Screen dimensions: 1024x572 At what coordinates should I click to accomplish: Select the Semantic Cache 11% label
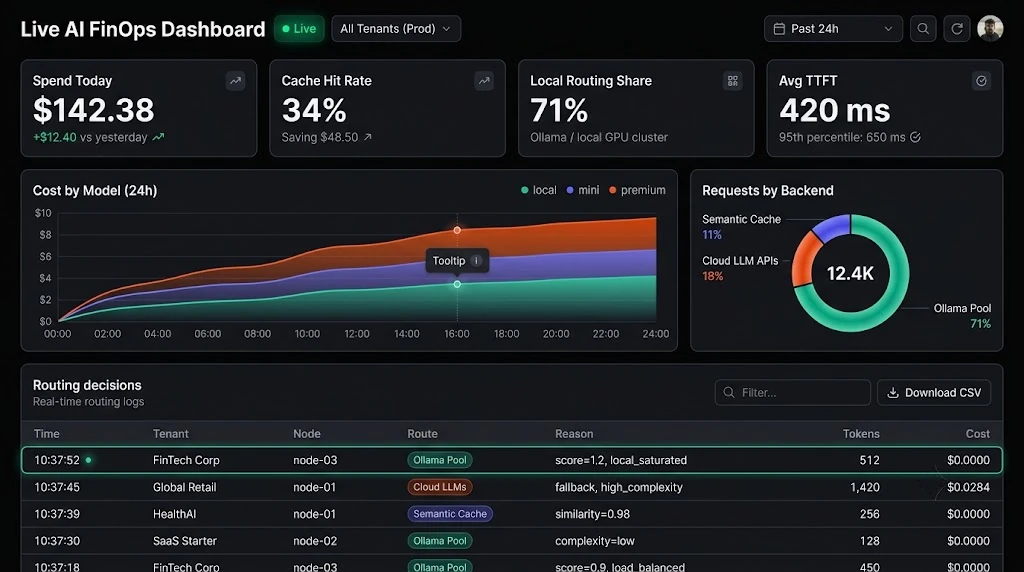point(741,227)
